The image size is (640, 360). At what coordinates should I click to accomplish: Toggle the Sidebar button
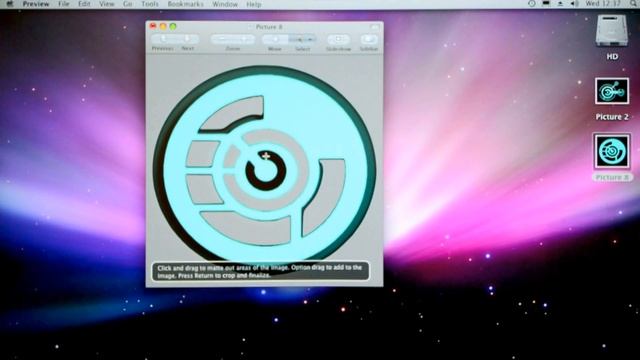click(x=369, y=39)
